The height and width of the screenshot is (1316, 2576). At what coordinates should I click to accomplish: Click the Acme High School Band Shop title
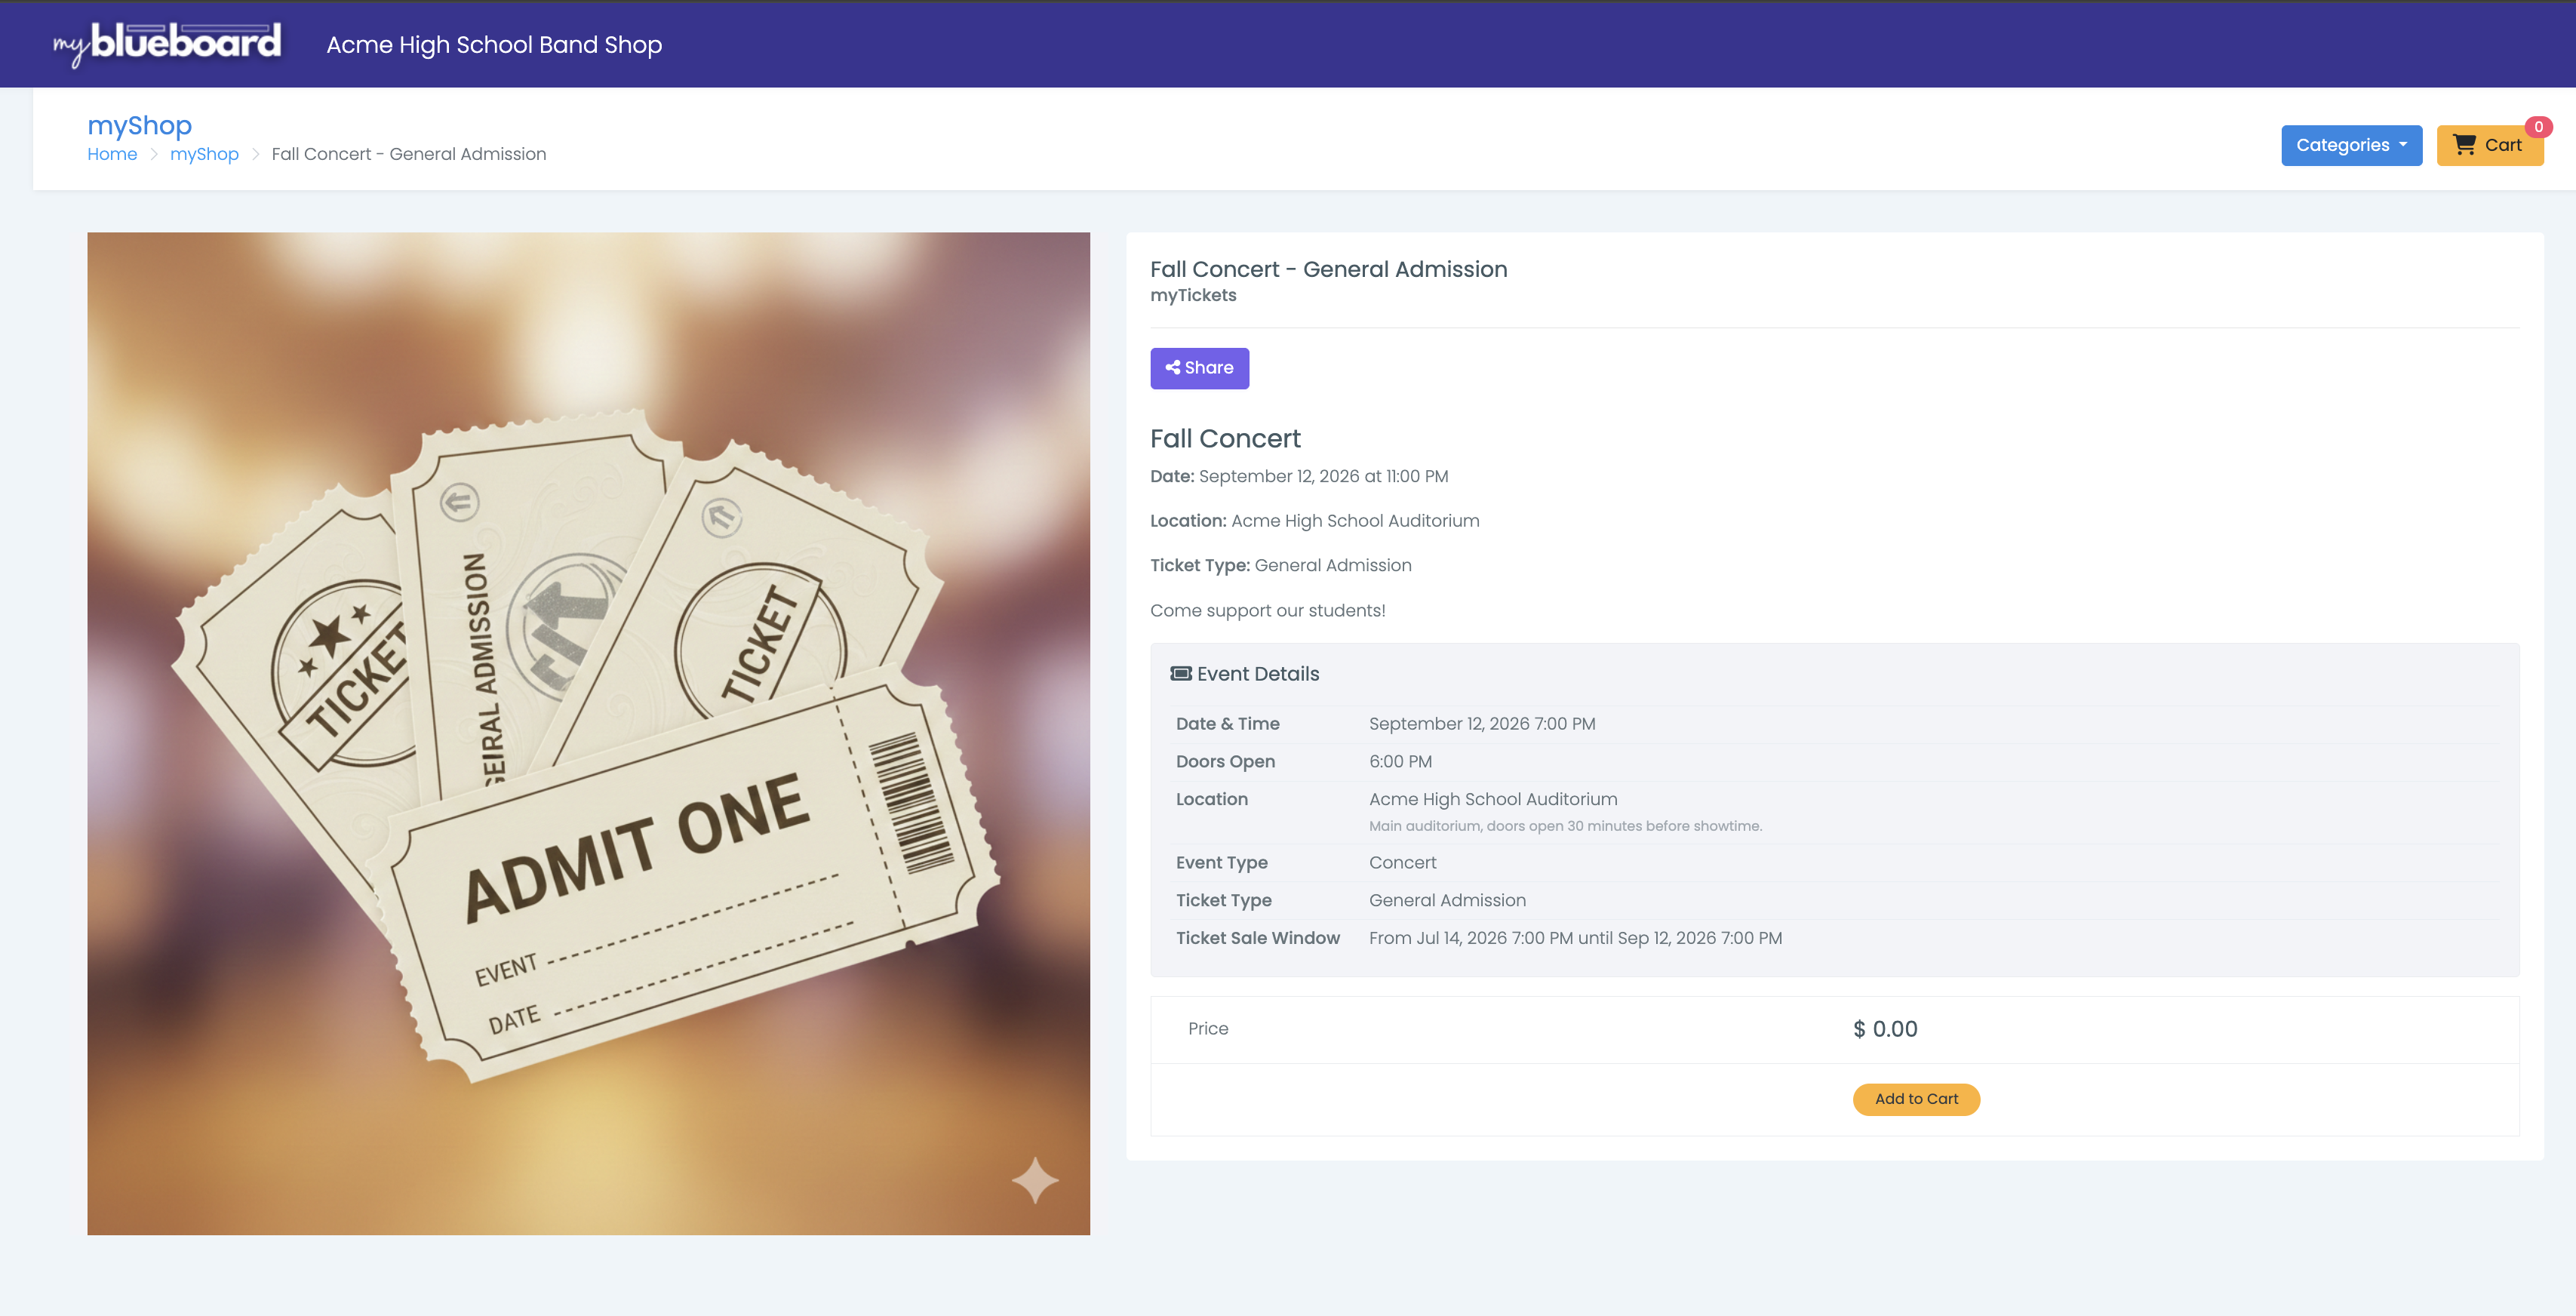pyautogui.click(x=494, y=45)
